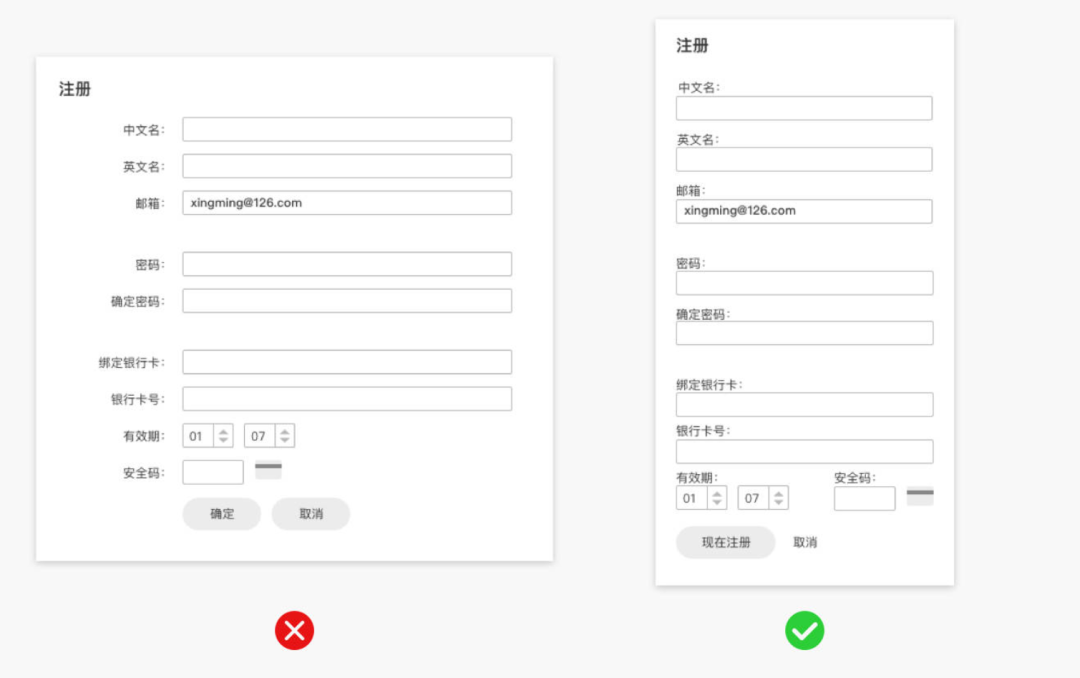Click the card icon beside 安全码 in right form
This screenshot has width=1080, height=678.
pyautogui.click(x=920, y=496)
